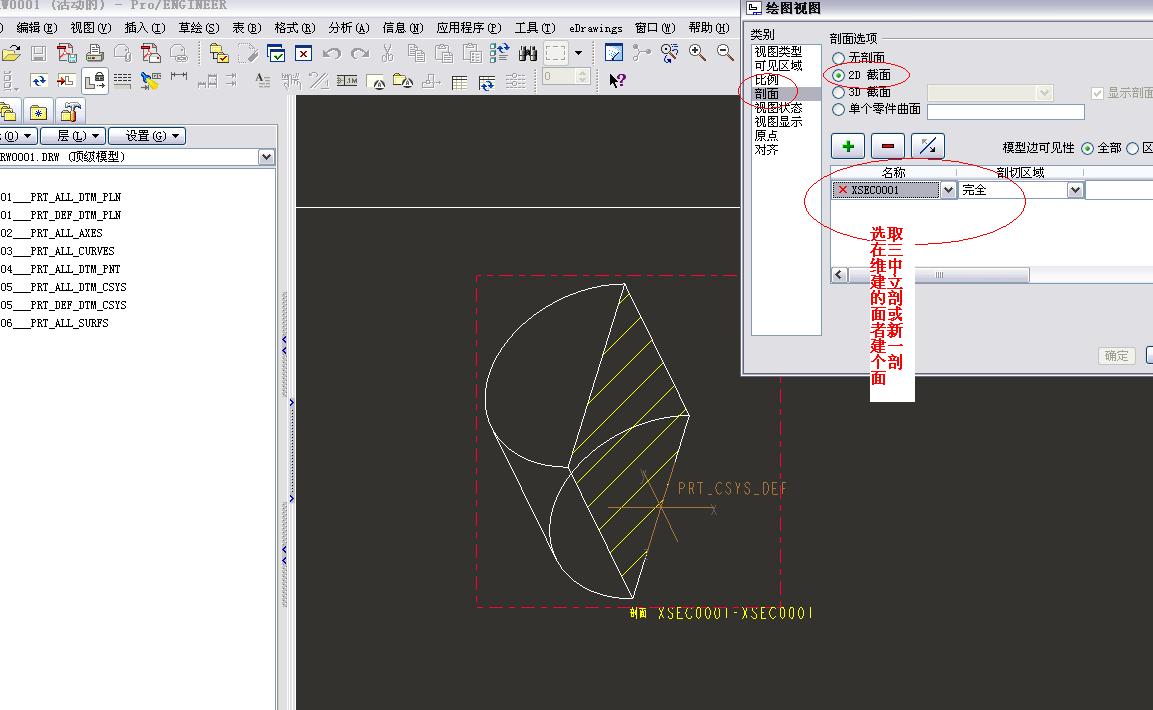This screenshot has width=1153, height=710.
Task: Click the Redo arrow icon
Action: tap(360, 53)
